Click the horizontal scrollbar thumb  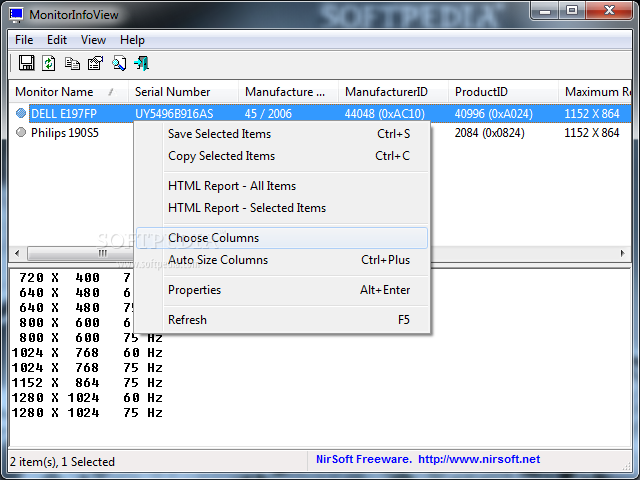(82, 253)
